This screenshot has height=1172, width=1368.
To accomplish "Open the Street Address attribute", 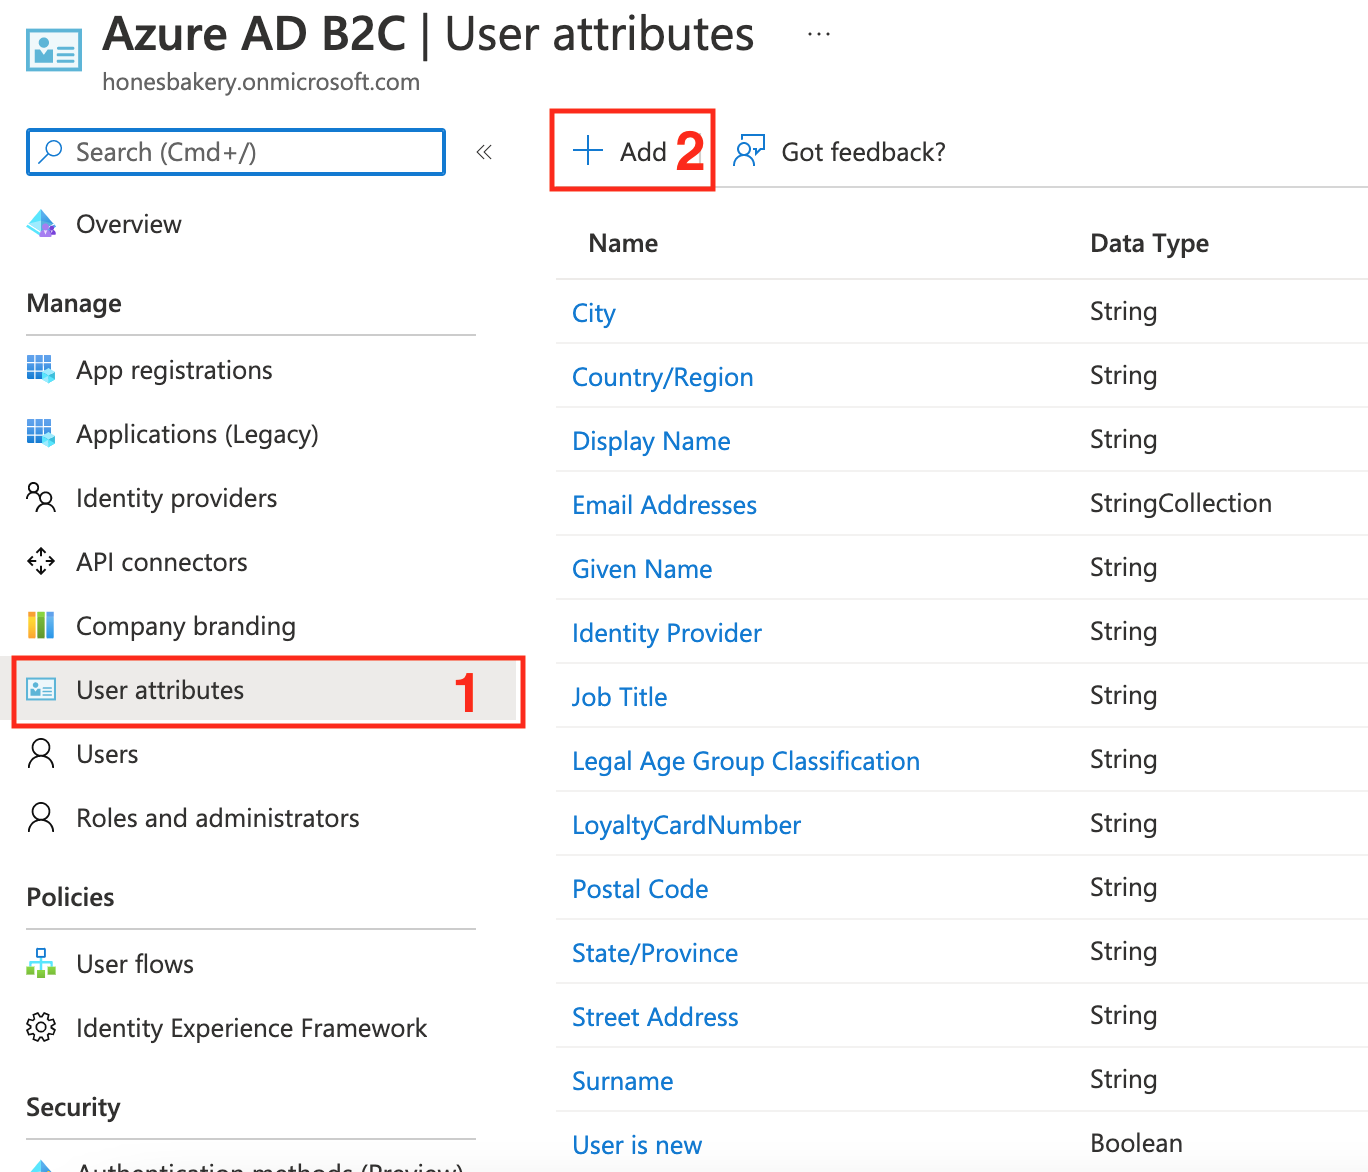I will tap(655, 1017).
